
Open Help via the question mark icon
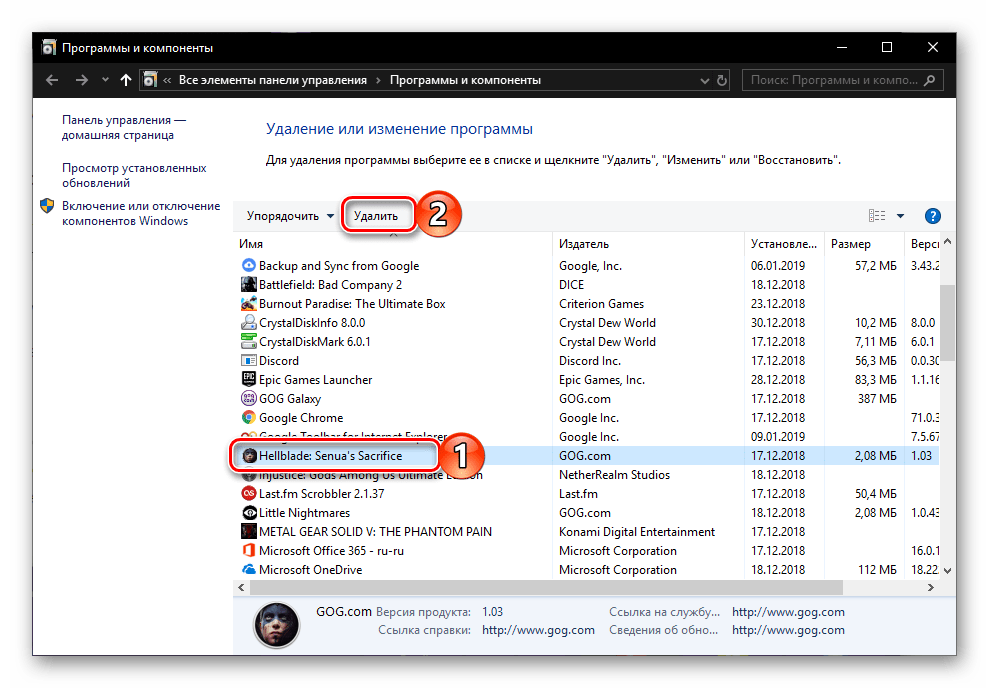coord(932,216)
